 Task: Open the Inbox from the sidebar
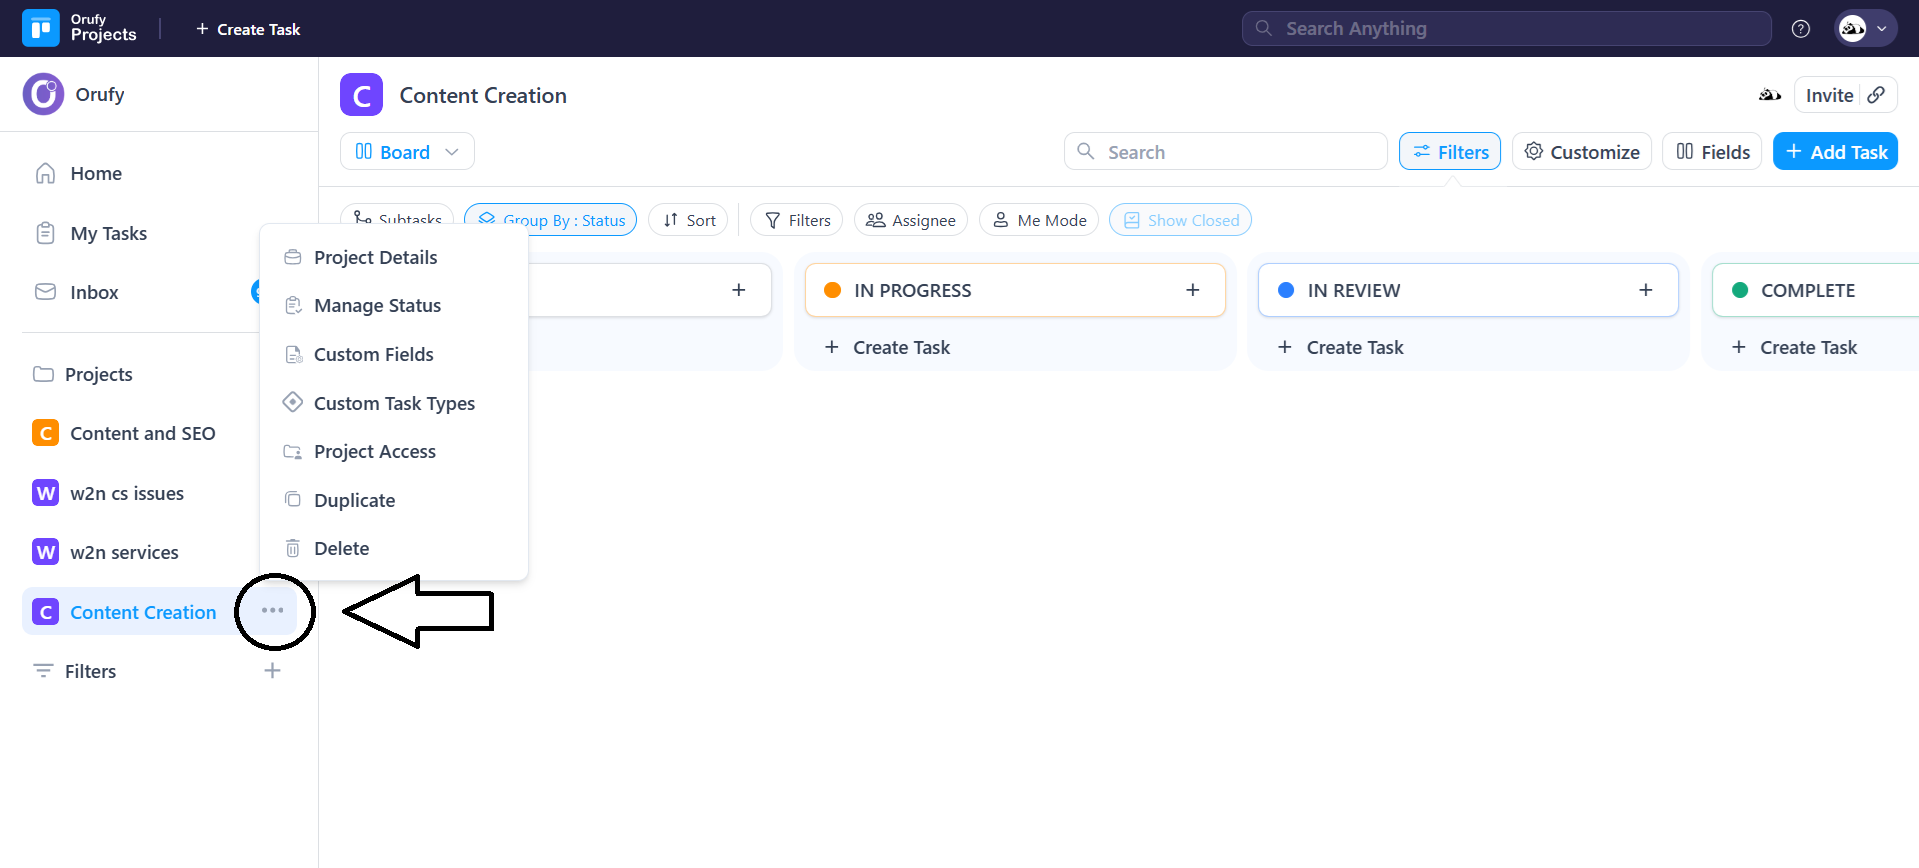pyautogui.click(x=94, y=292)
